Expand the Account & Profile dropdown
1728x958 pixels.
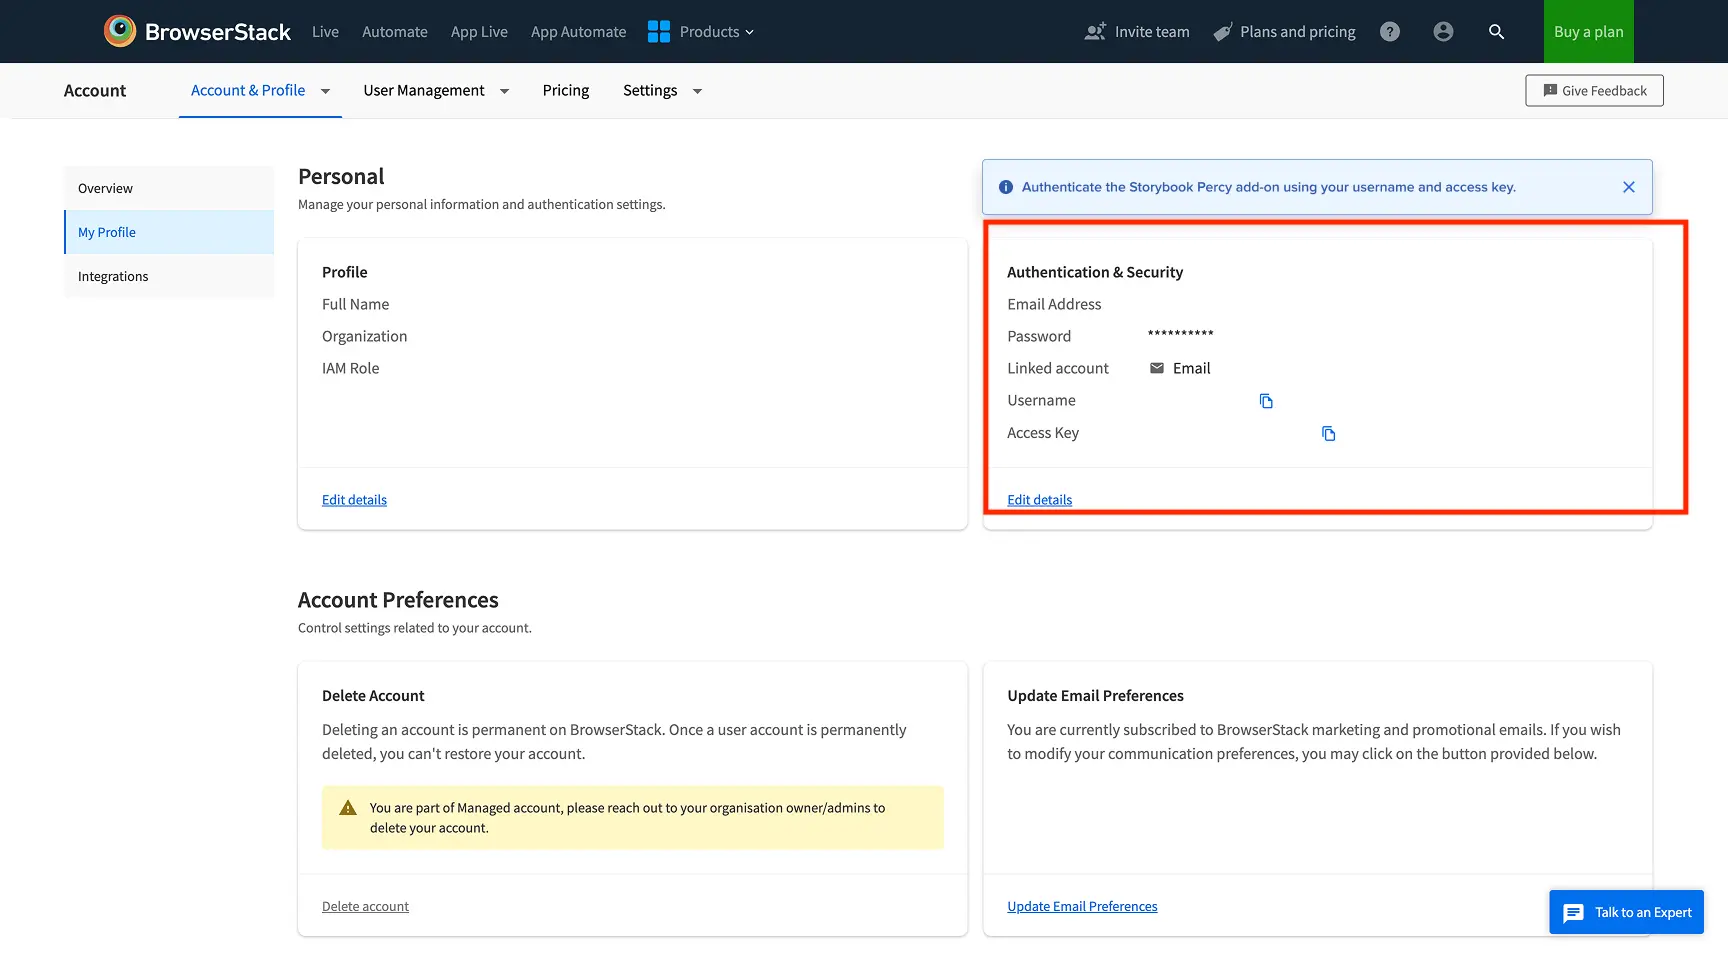tap(324, 90)
